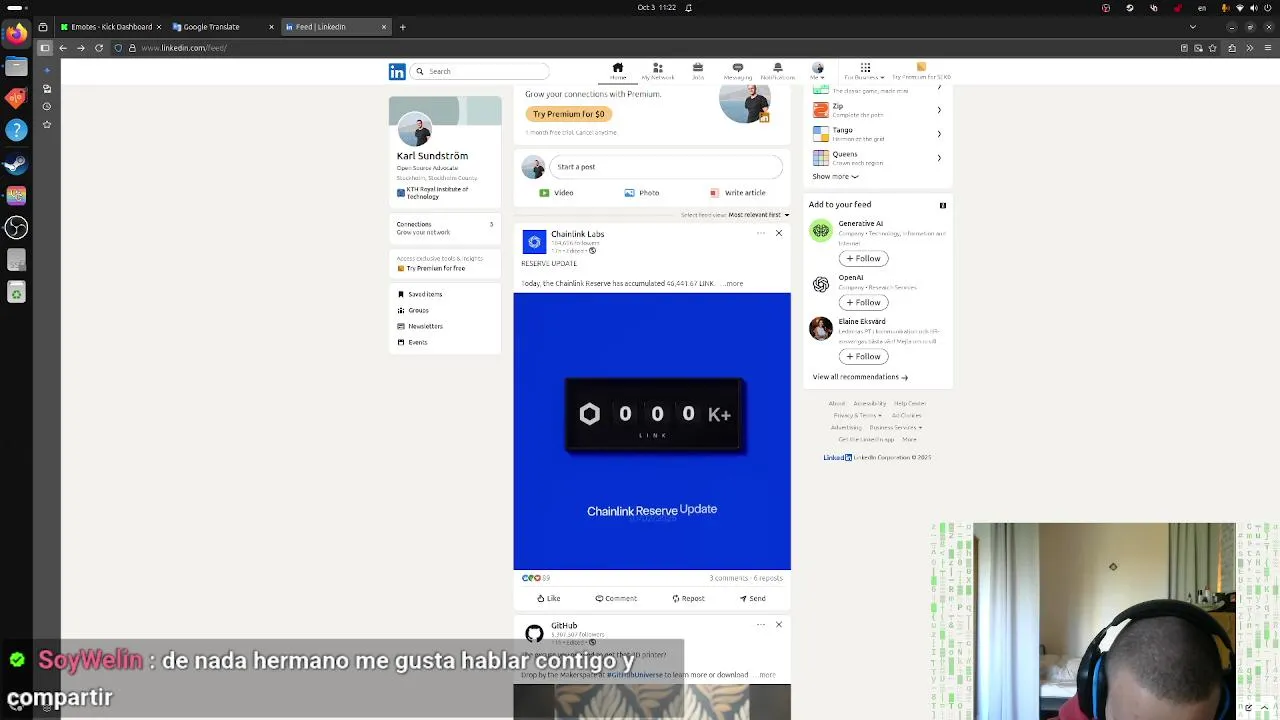The height and width of the screenshot is (720, 1280).
Task: Open a new browser tab
Action: [x=403, y=27]
